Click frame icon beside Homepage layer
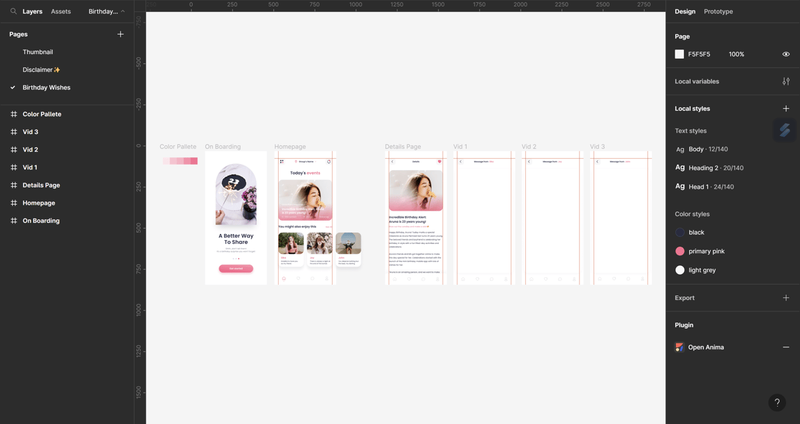800x424 pixels. tap(14, 203)
